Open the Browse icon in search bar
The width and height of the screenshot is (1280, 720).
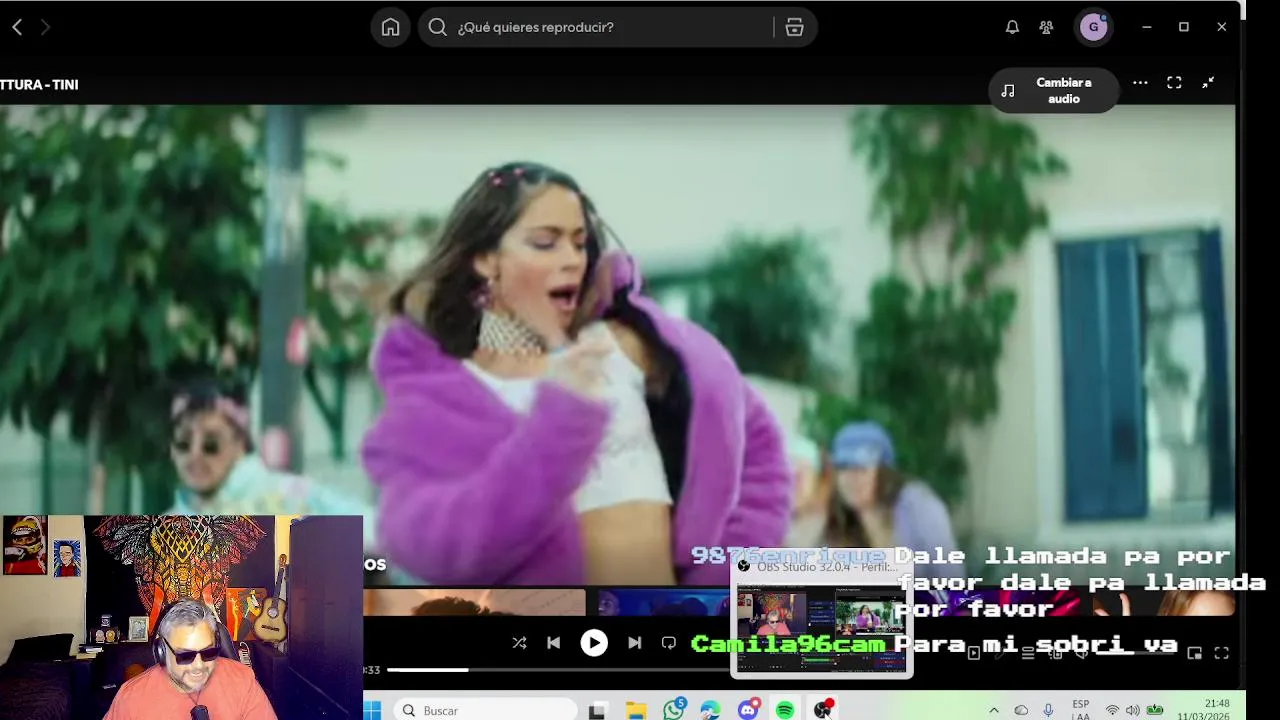(795, 27)
